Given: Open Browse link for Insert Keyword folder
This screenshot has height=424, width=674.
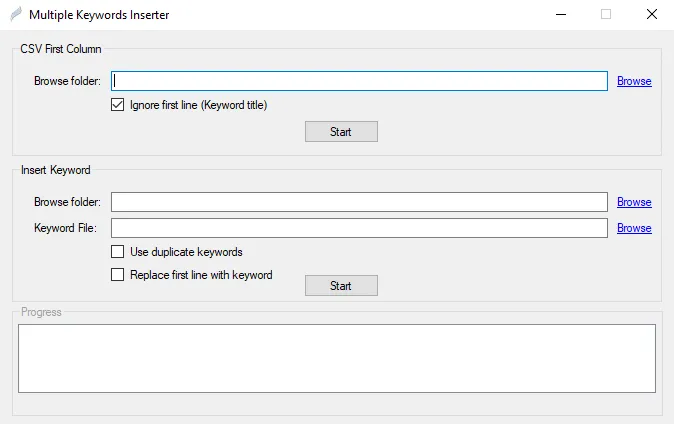Looking at the screenshot, I should [x=634, y=202].
